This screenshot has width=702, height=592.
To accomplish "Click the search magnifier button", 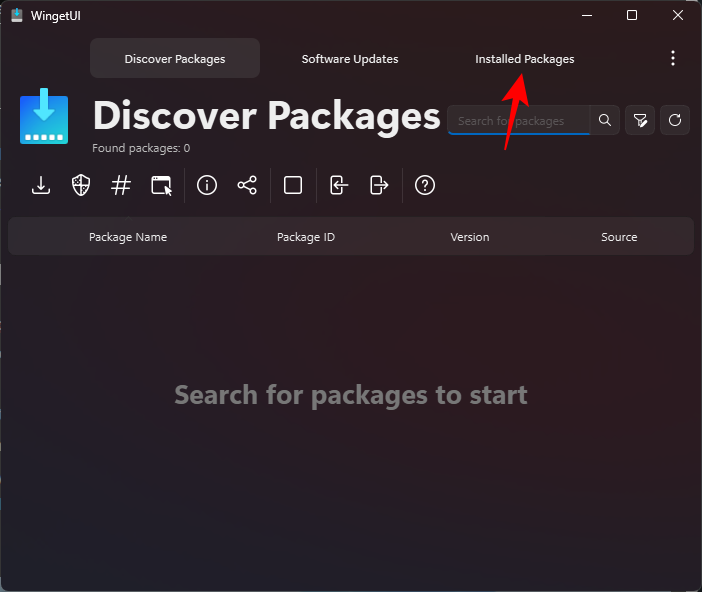I will point(605,120).
